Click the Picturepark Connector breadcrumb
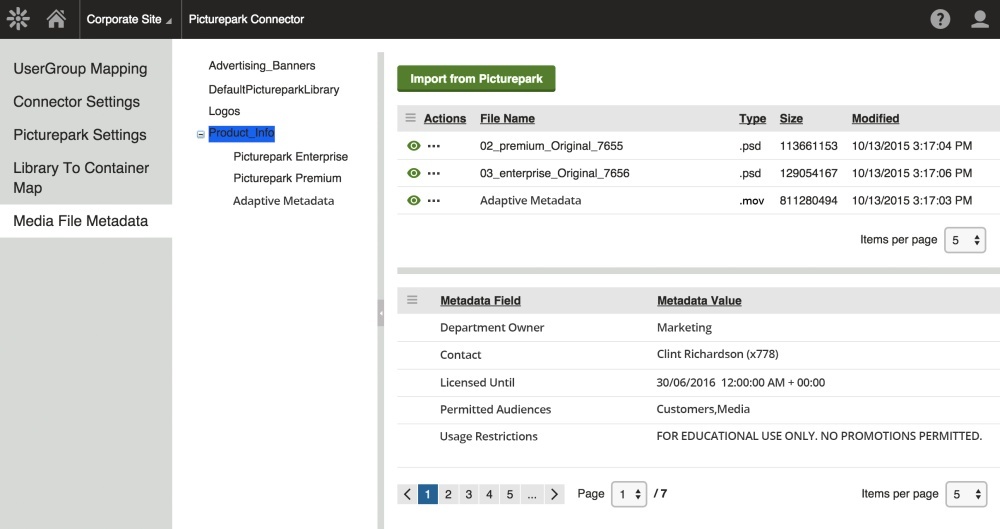 click(246, 19)
